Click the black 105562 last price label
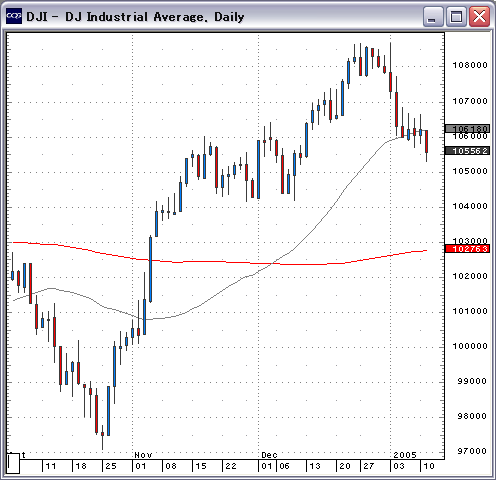The height and width of the screenshot is (480, 496). [467, 151]
